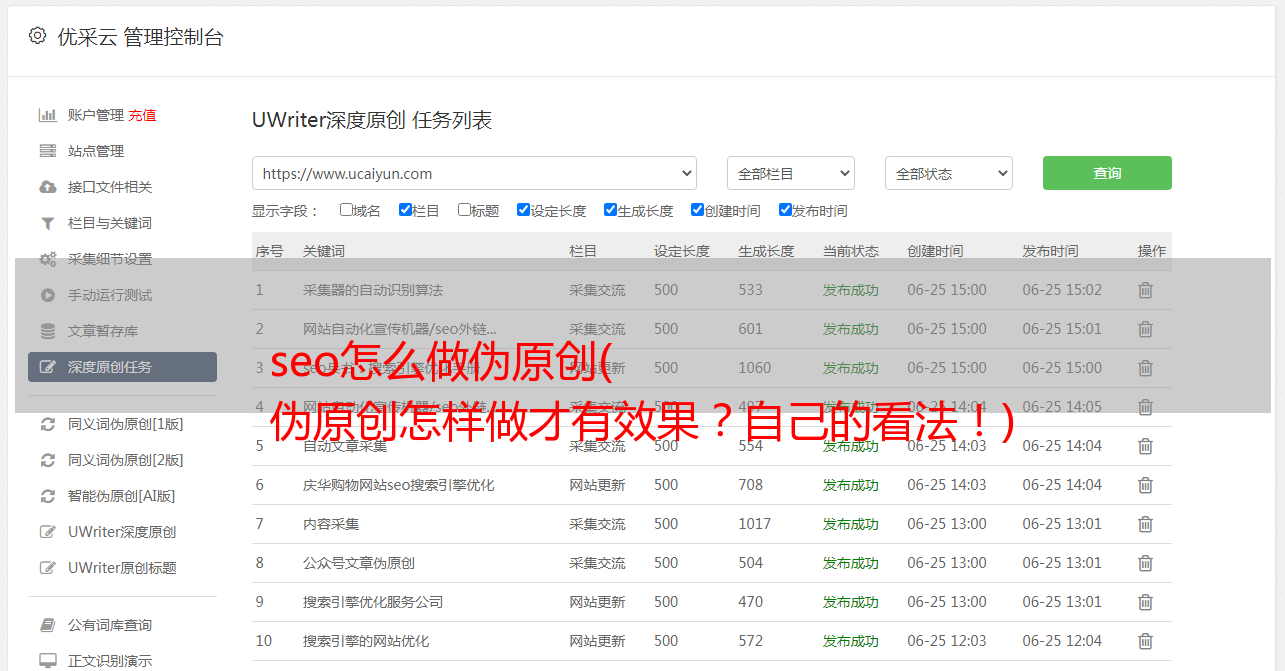Click the 发布时间 column header
This screenshot has height=671, width=1285.
click(x=1050, y=251)
